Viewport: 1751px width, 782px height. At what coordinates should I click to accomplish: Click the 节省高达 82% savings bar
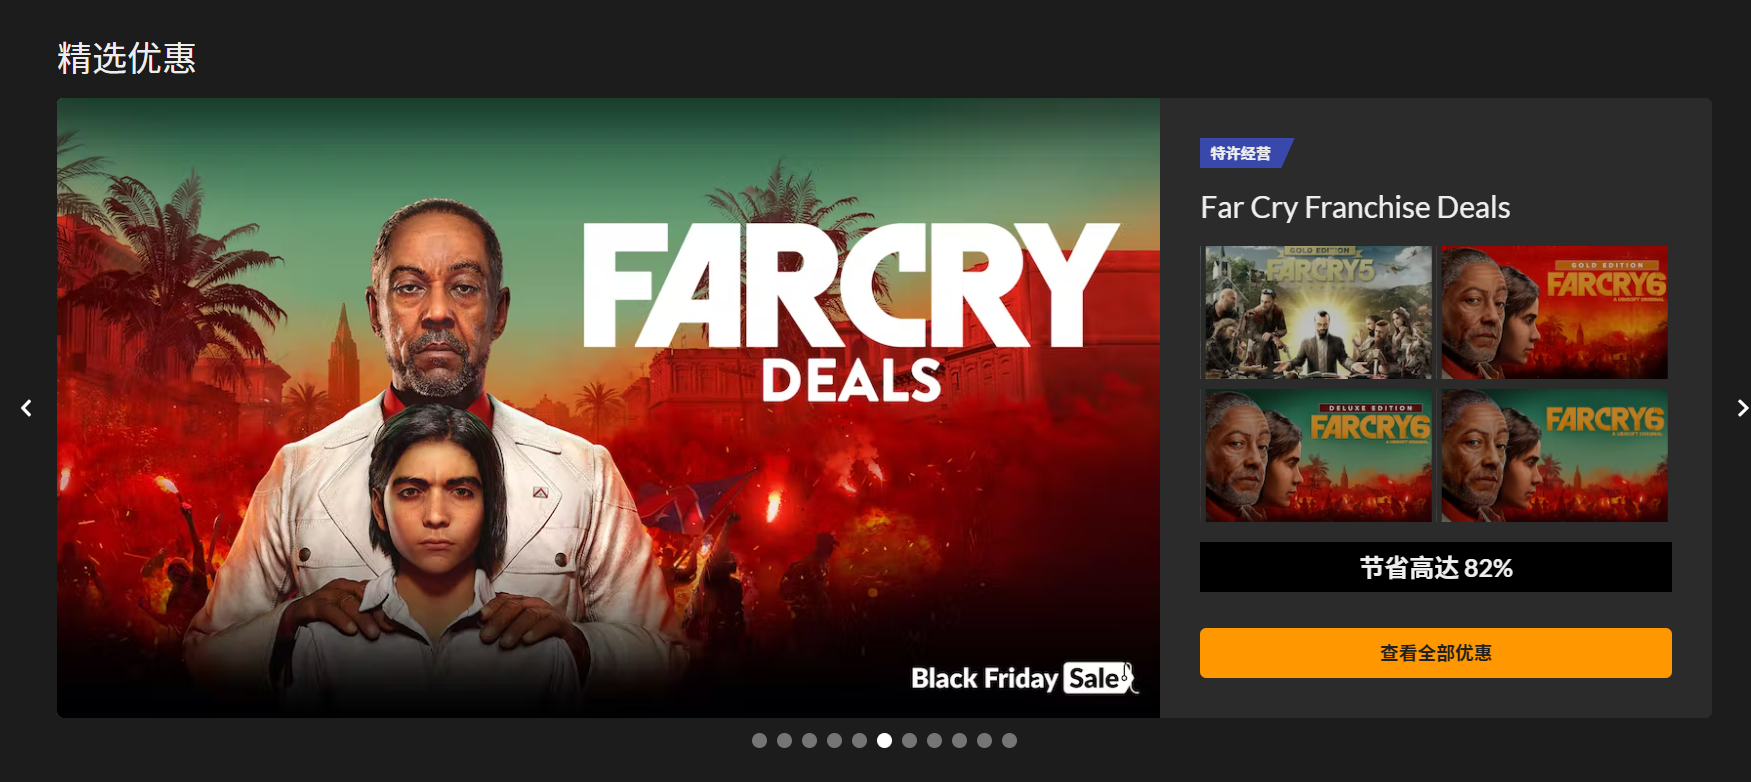click(1435, 568)
